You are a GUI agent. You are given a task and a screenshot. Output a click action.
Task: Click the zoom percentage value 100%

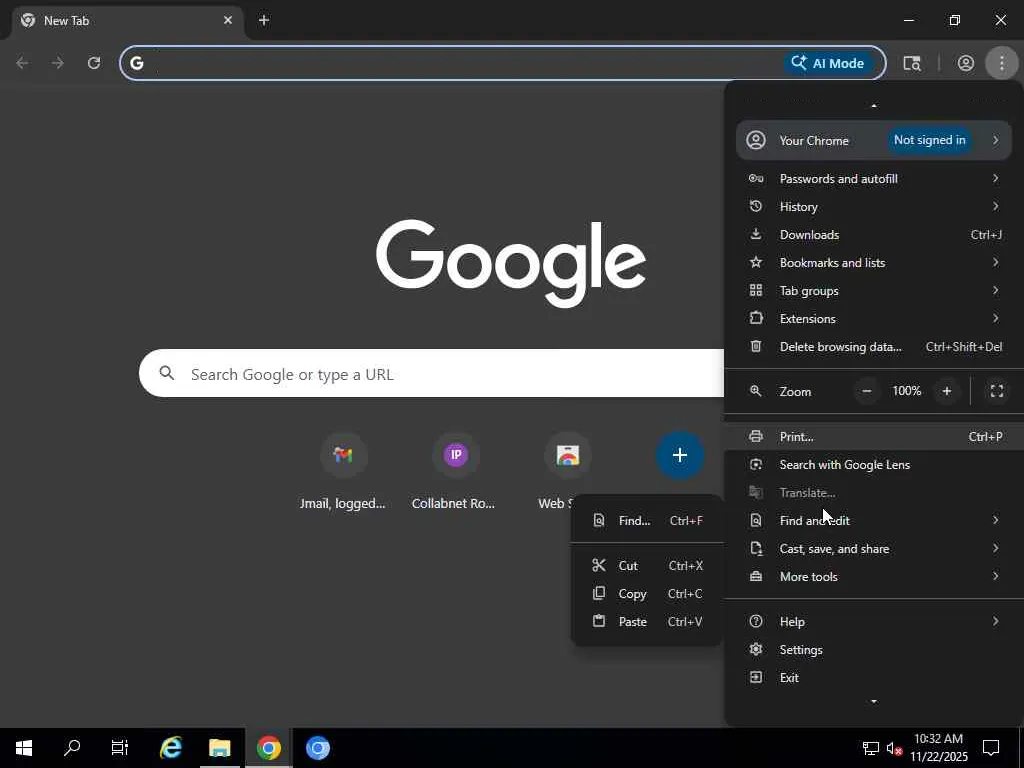[906, 391]
